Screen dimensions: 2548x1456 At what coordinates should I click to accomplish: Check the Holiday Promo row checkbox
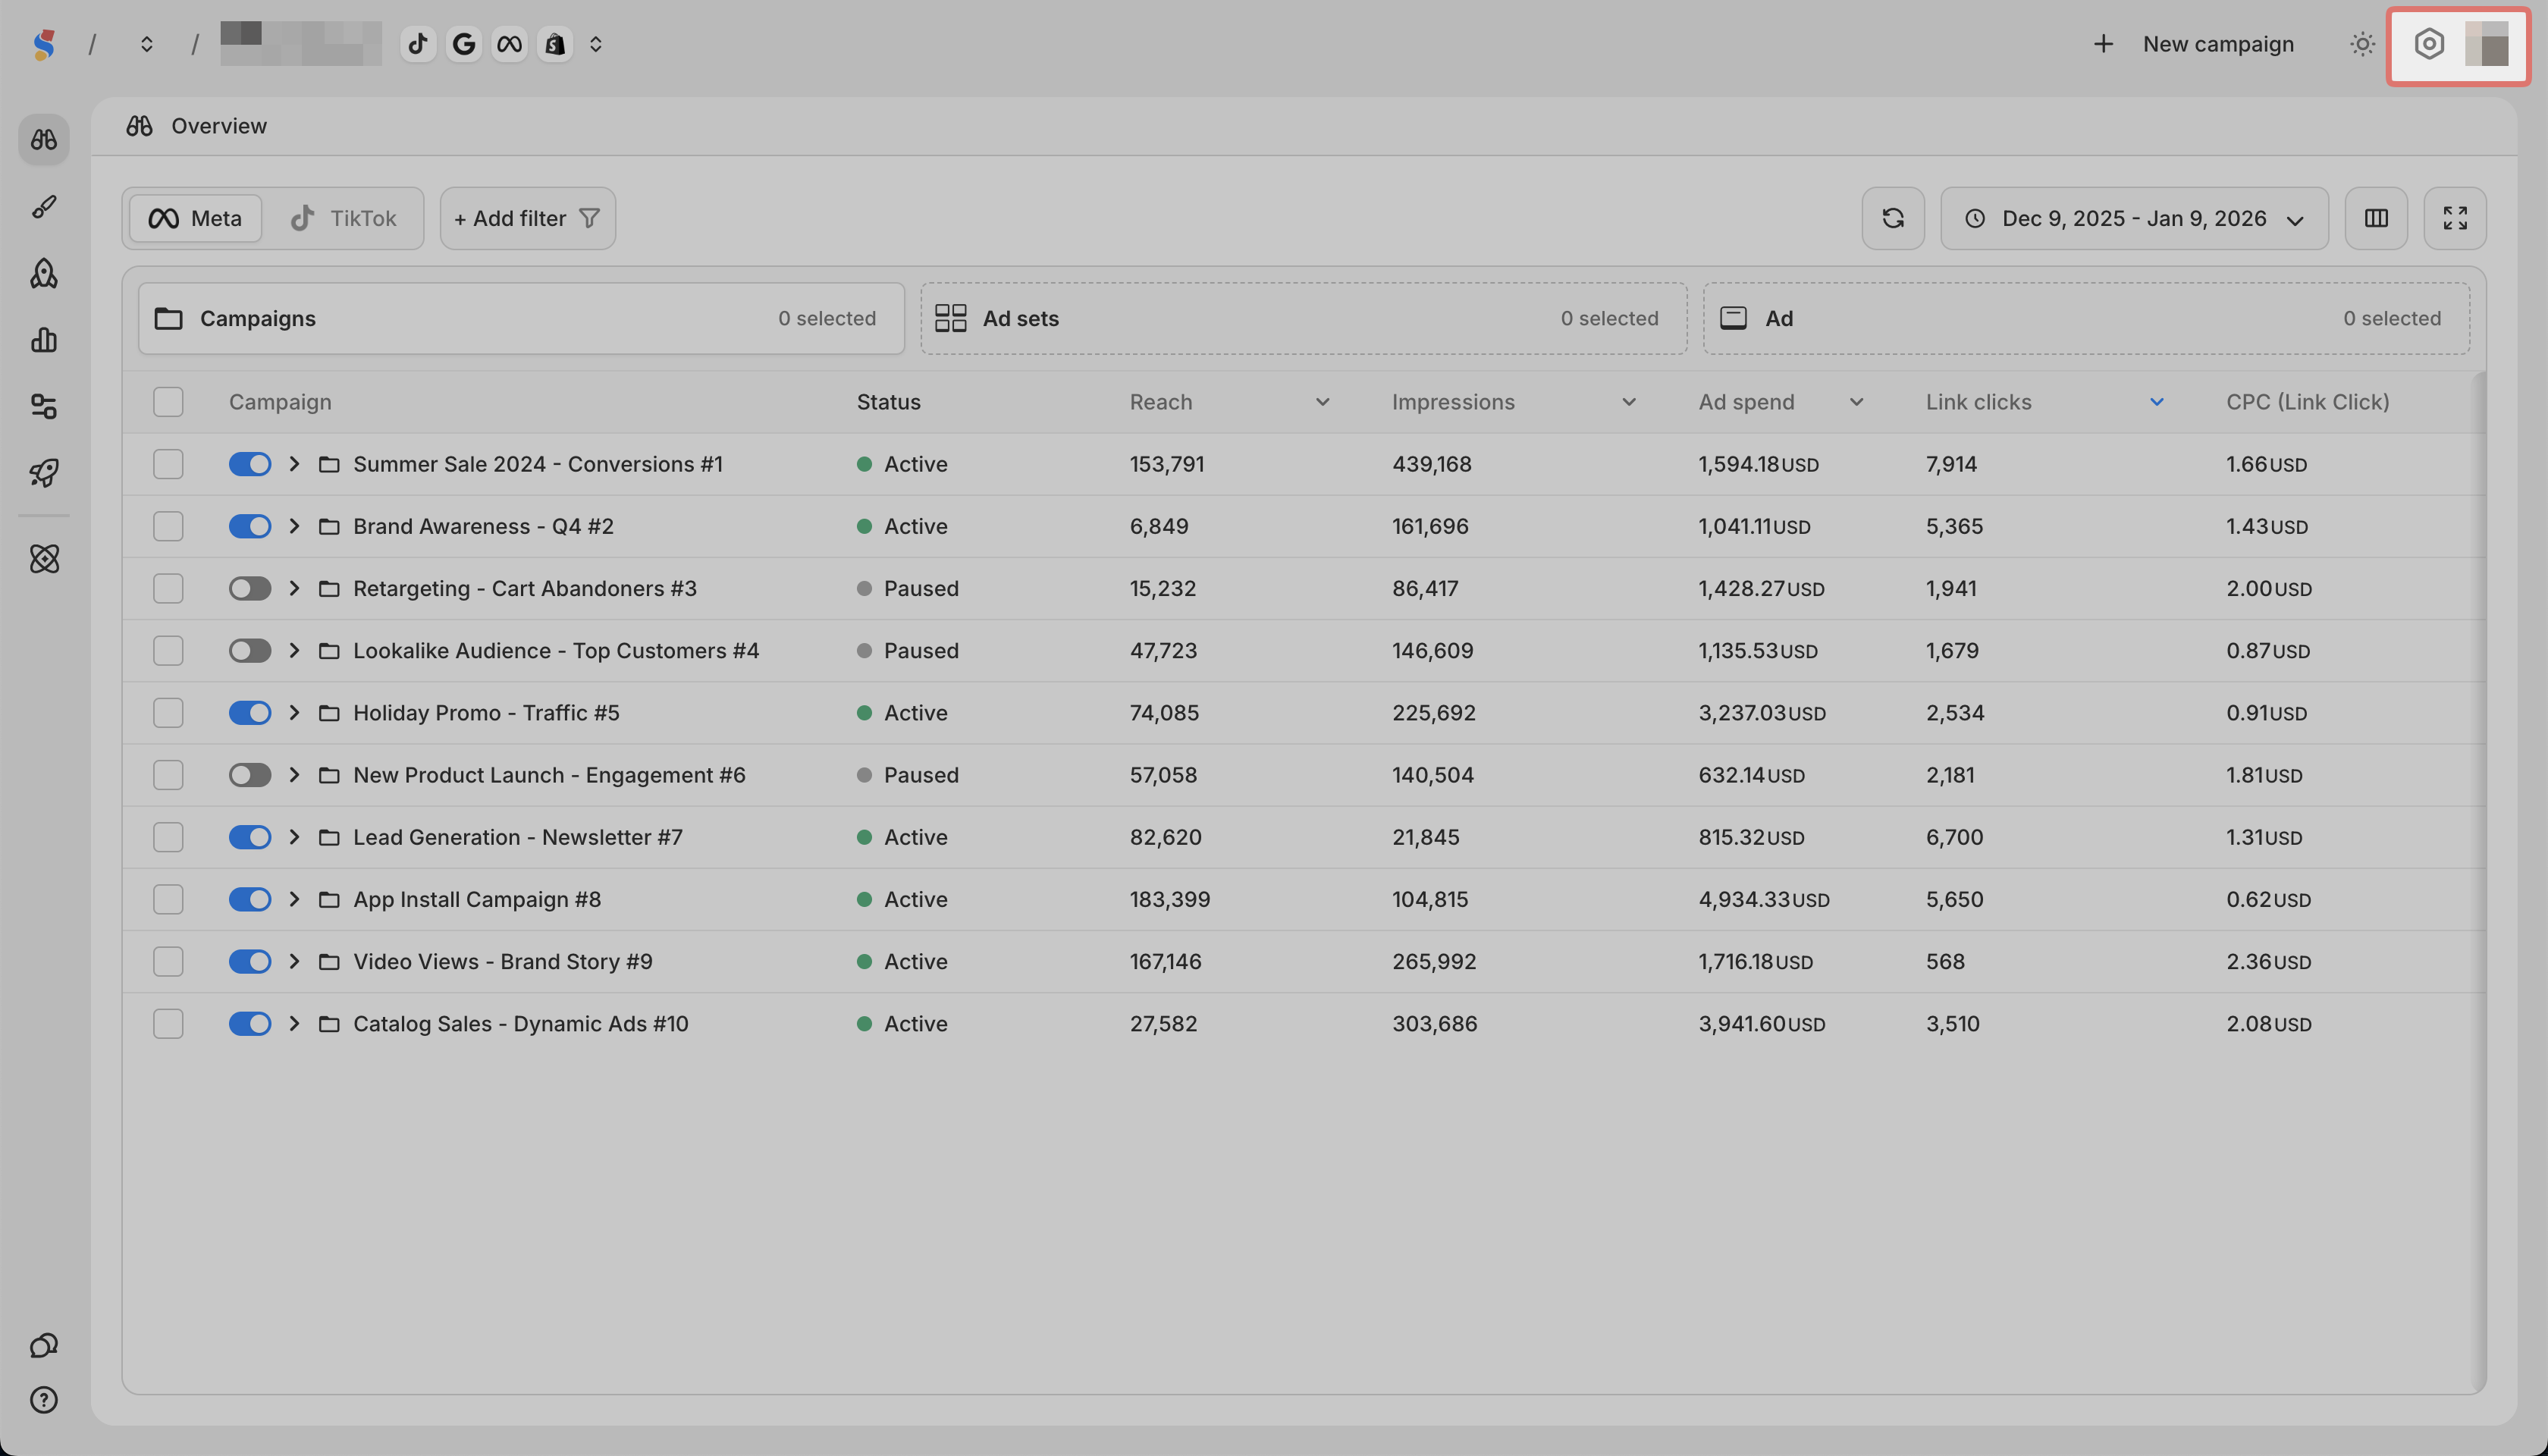[168, 713]
